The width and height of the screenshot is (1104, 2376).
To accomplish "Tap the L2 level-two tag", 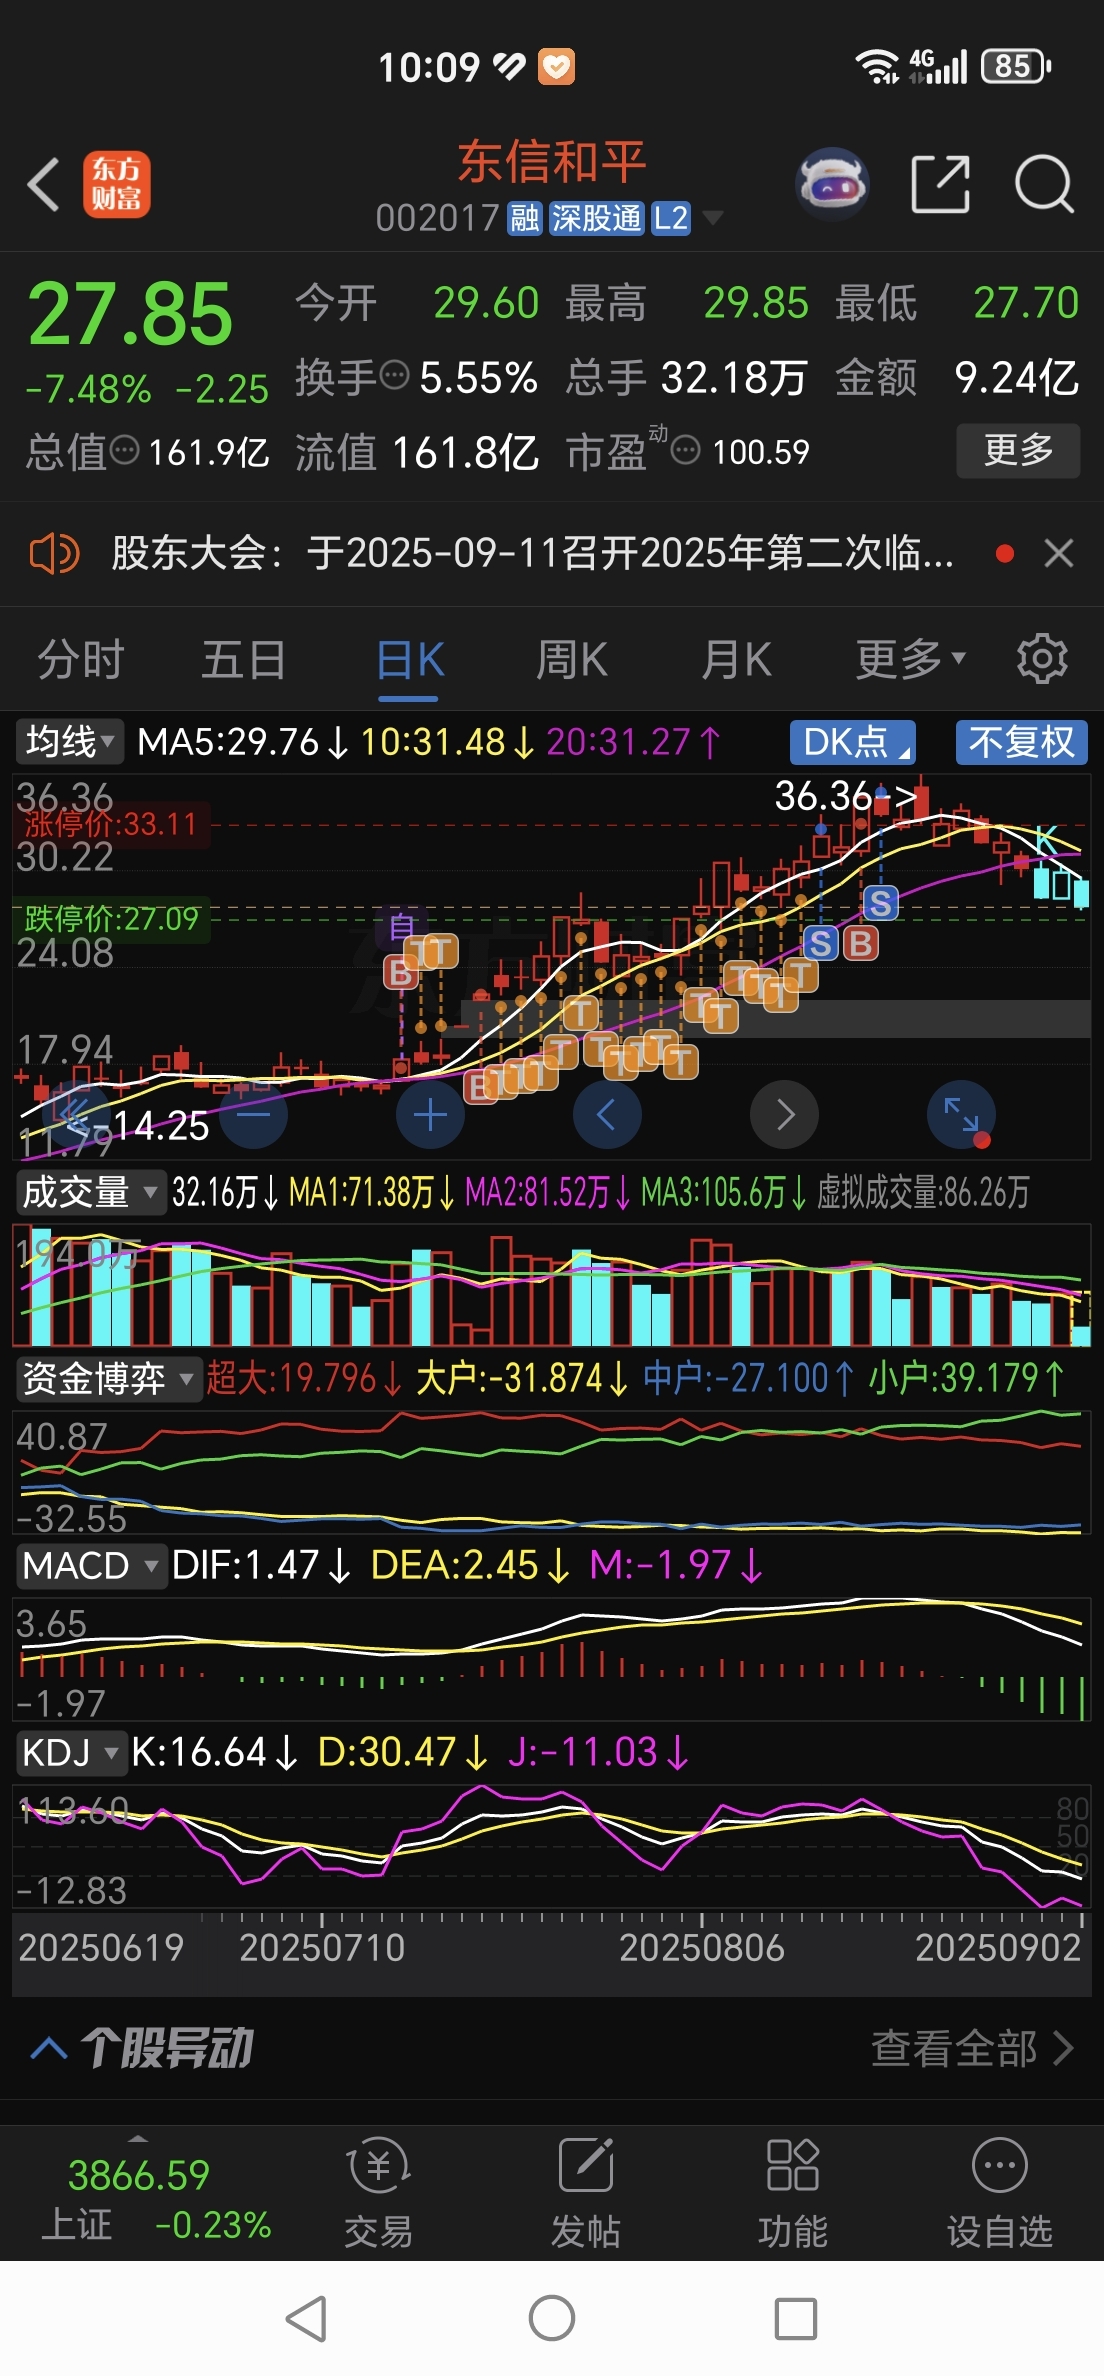I will (671, 218).
